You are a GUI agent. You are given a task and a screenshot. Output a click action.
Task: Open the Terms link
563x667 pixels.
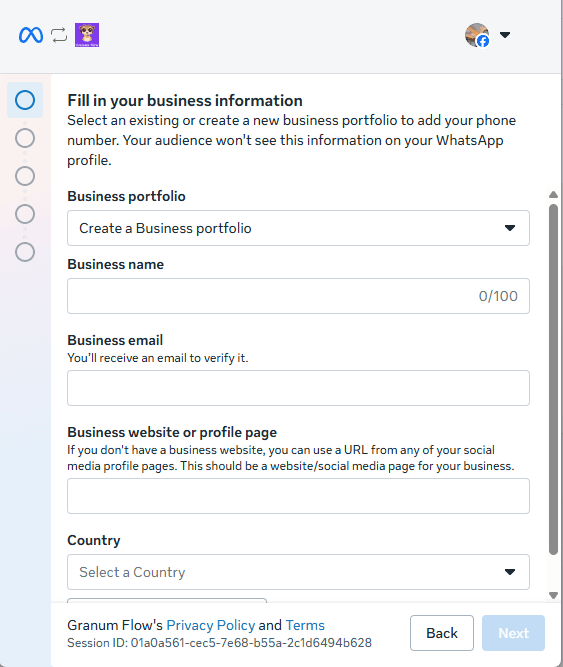coord(305,625)
